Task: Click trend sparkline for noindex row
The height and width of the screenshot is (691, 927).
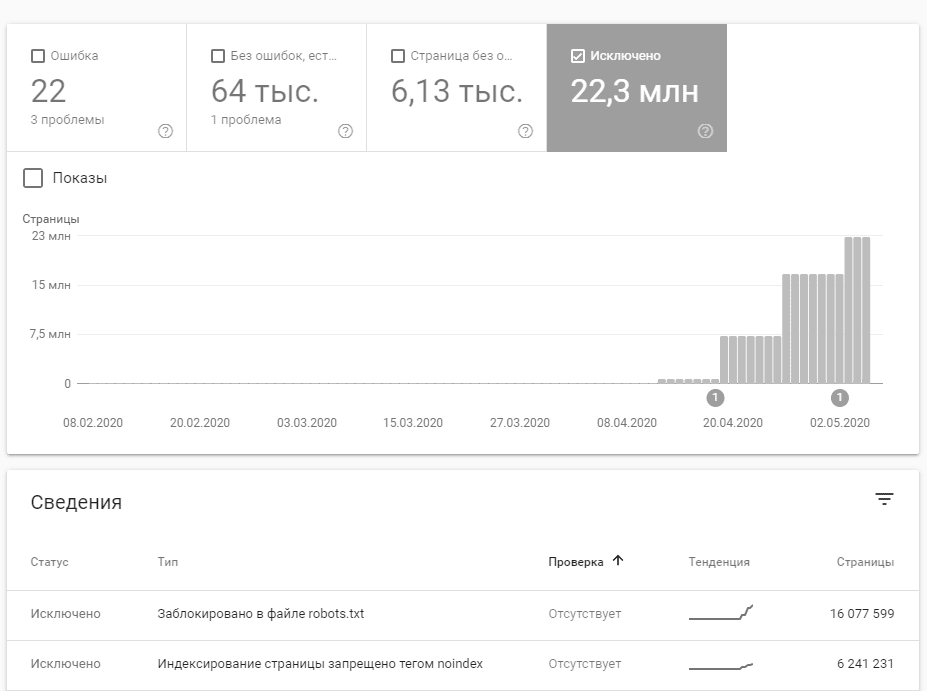Action: click(721, 664)
